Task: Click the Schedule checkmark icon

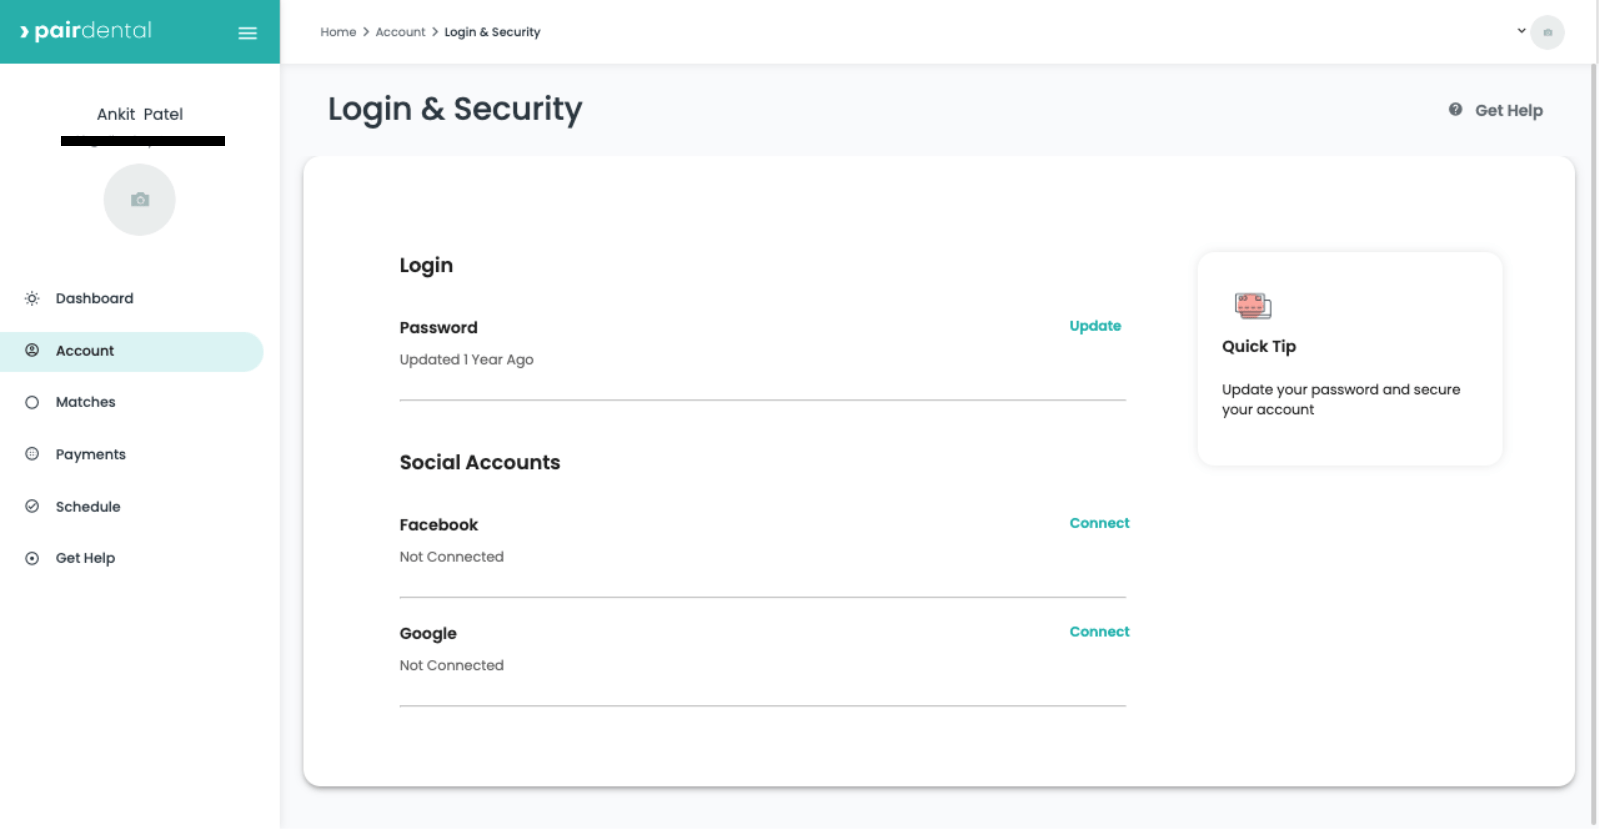Action: 32,507
